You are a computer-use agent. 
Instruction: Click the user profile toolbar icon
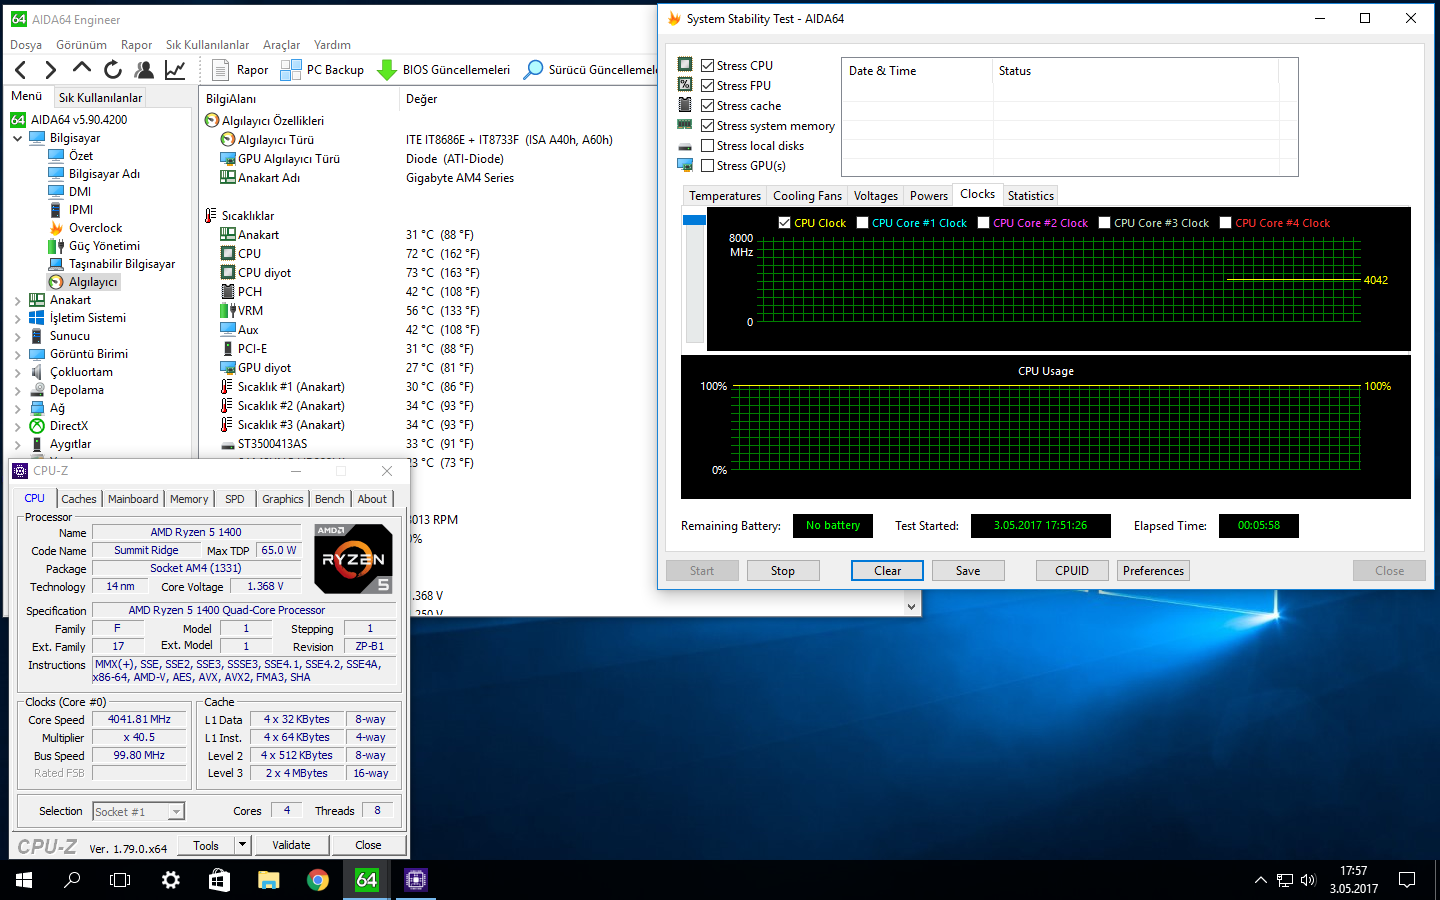tap(144, 69)
